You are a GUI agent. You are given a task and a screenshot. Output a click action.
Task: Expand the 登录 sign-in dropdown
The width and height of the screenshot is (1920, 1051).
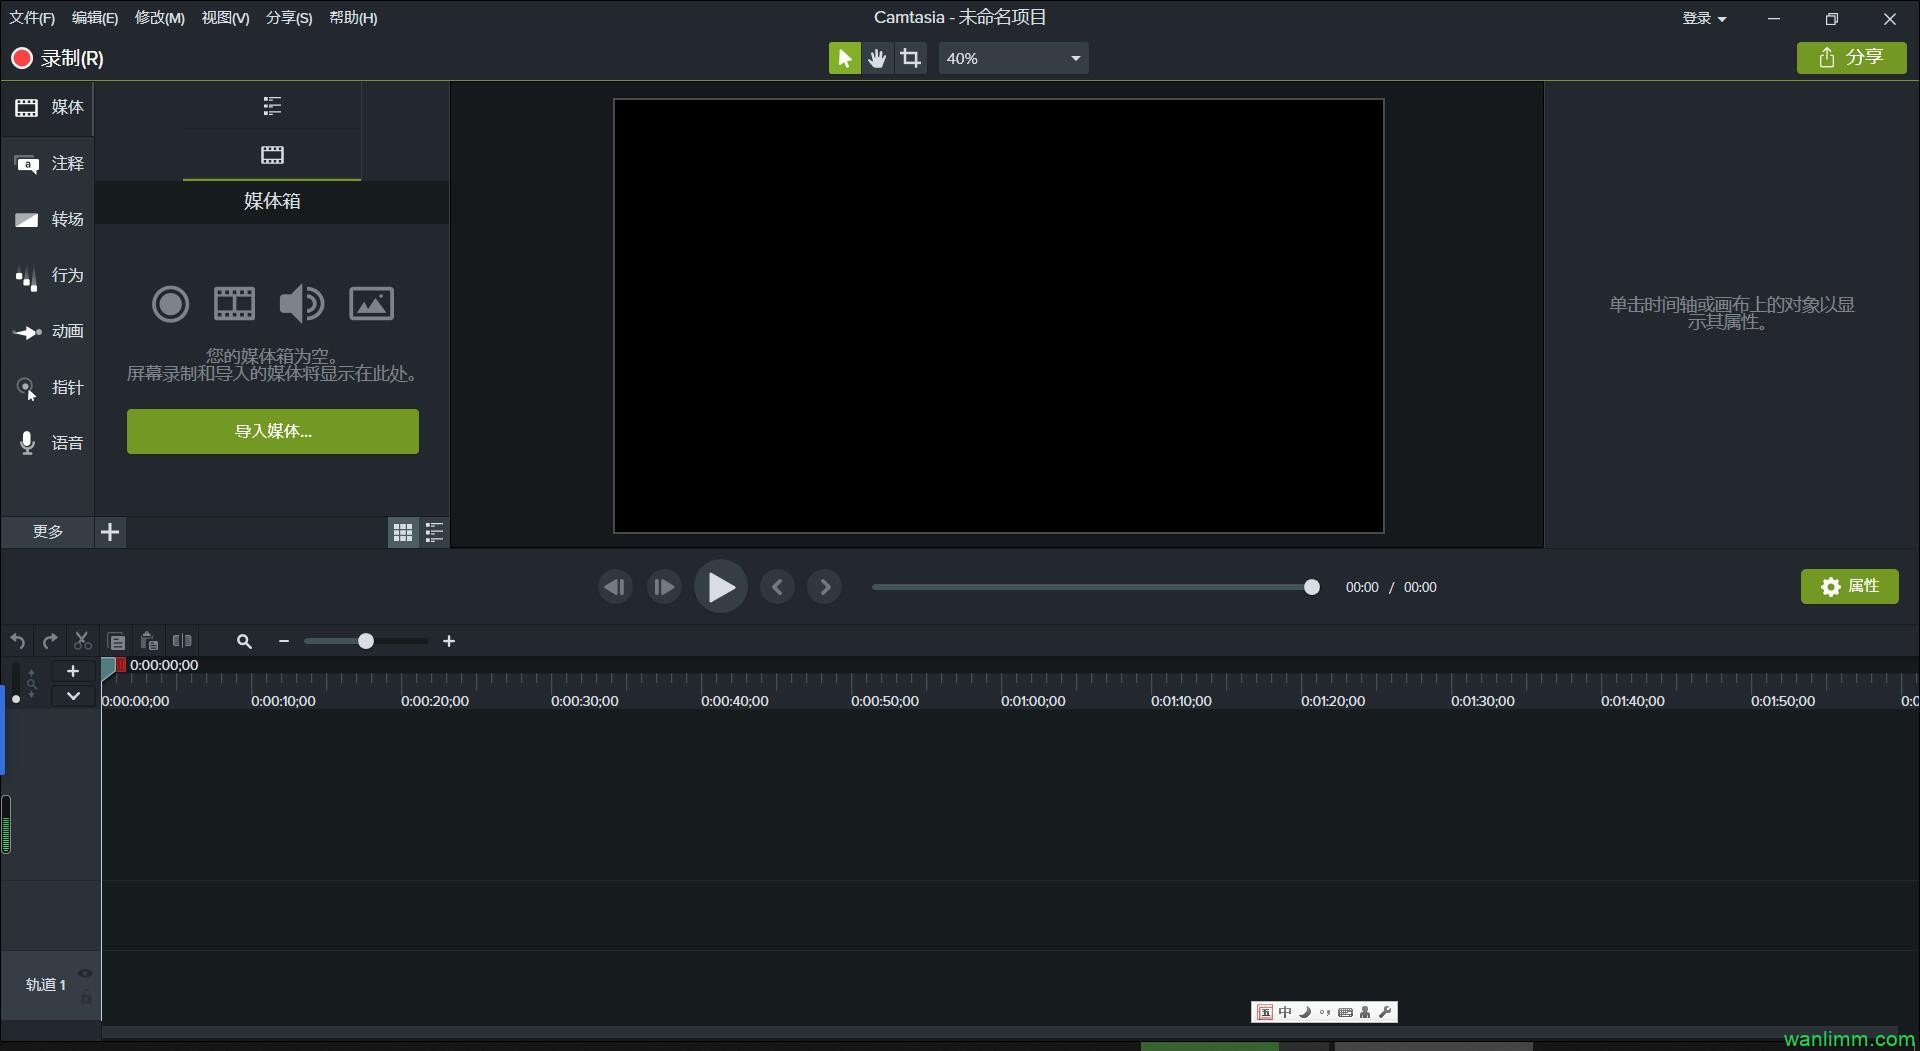(1704, 18)
